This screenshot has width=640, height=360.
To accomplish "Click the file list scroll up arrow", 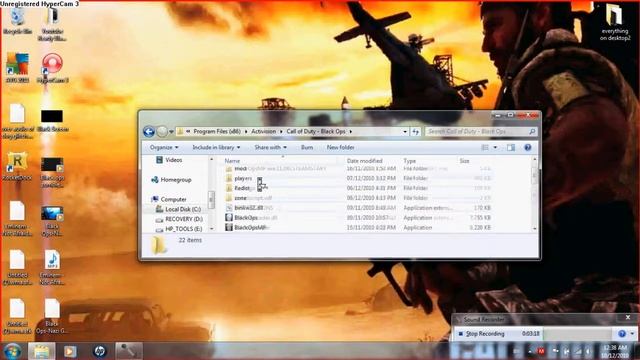I will 535,159.
